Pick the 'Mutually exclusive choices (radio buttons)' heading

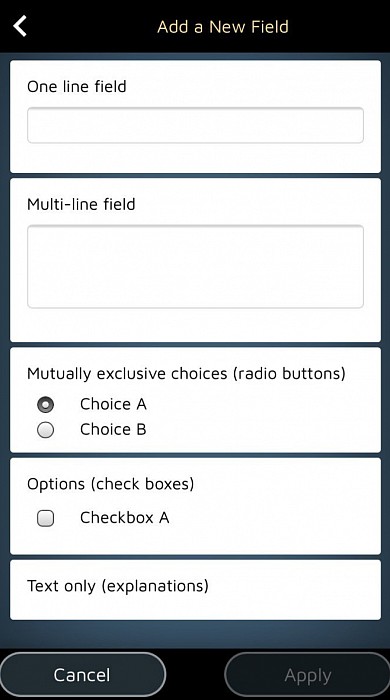(187, 374)
